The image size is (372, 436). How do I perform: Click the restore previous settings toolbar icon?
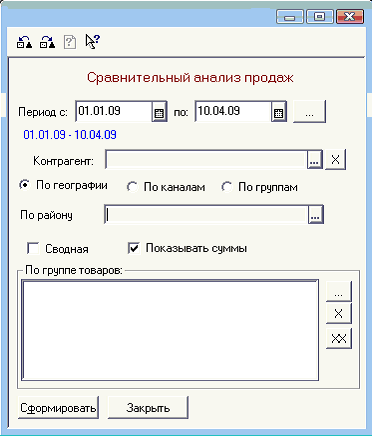click(x=24, y=42)
